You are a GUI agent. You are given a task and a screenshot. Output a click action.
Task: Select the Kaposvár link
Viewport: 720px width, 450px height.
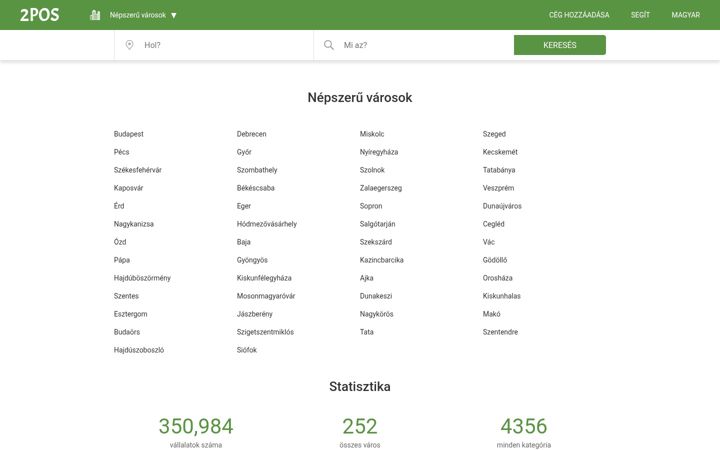(x=129, y=188)
